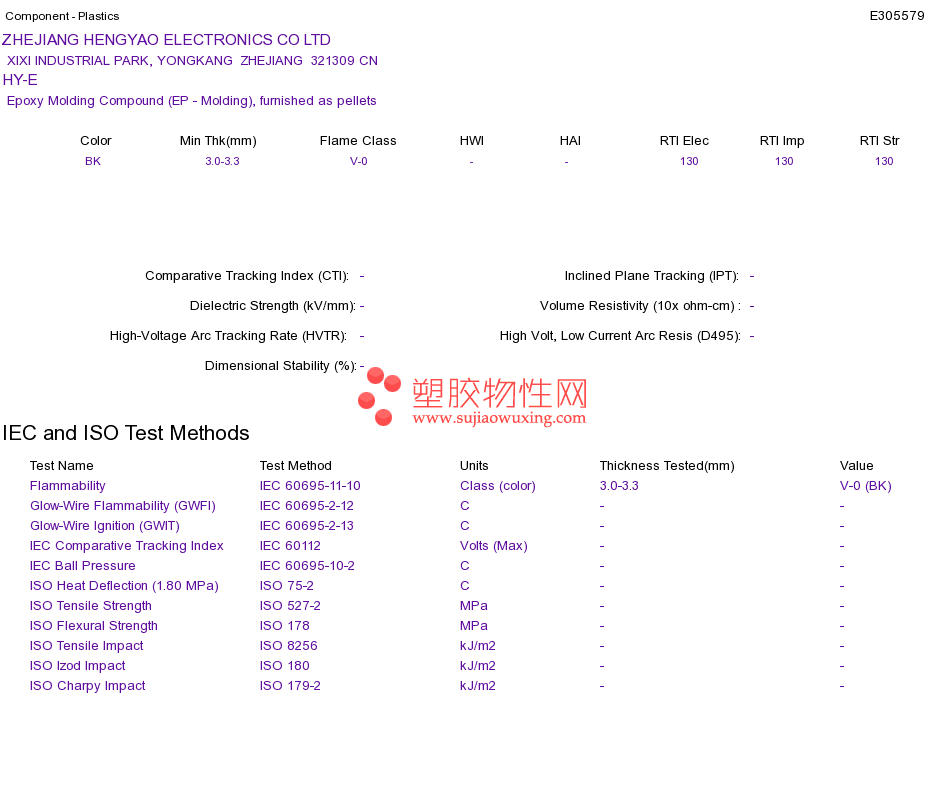The height and width of the screenshot is (800, 950).
Task: Open the Glow-Wire Flammability (GWFI) link
Action: [x=122, y=506]
